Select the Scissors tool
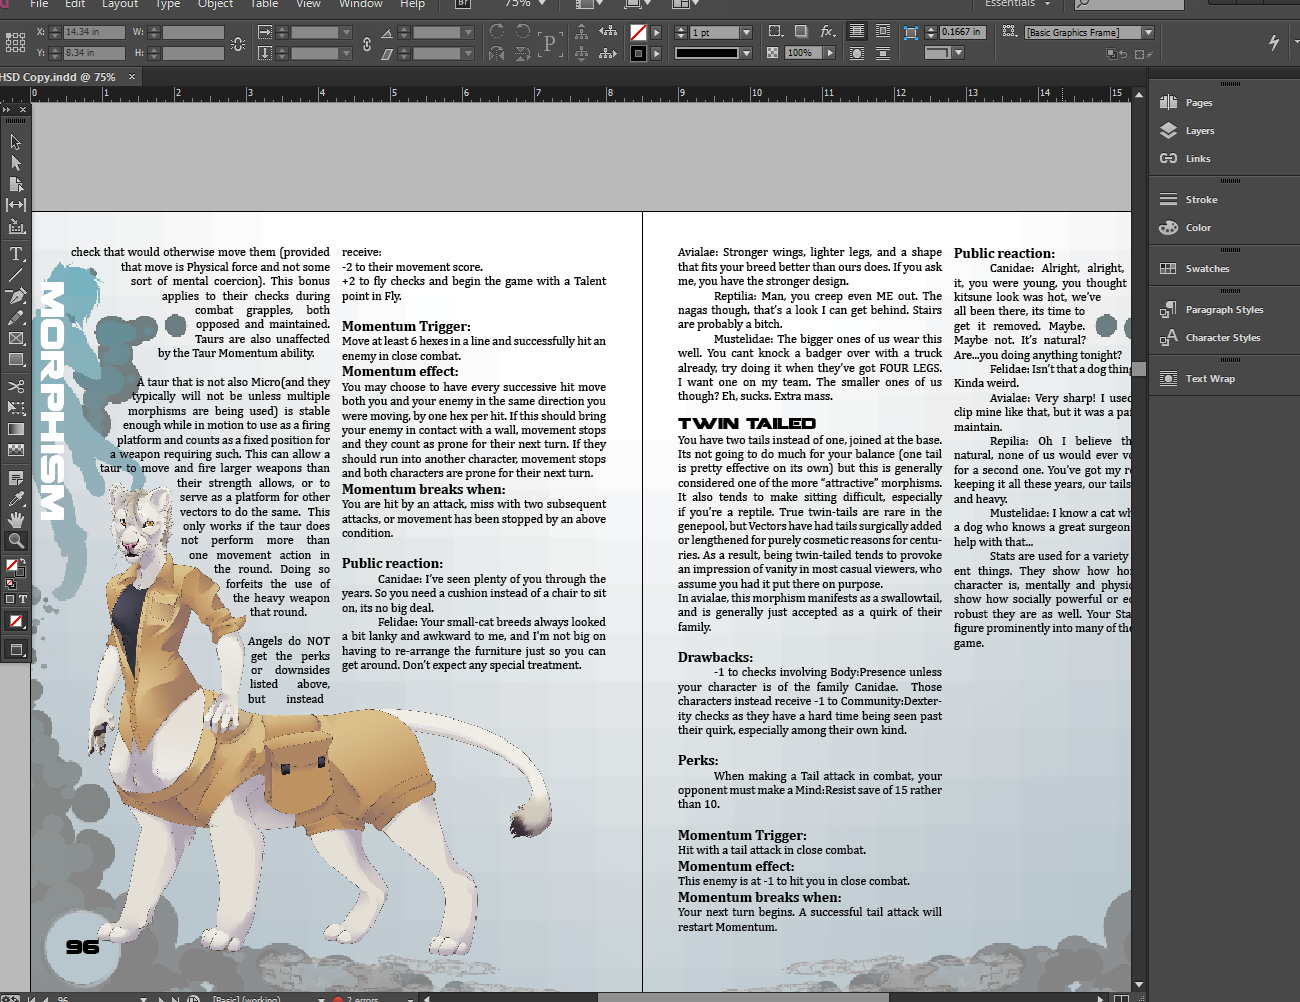1300x1002 pixels. 16,386
